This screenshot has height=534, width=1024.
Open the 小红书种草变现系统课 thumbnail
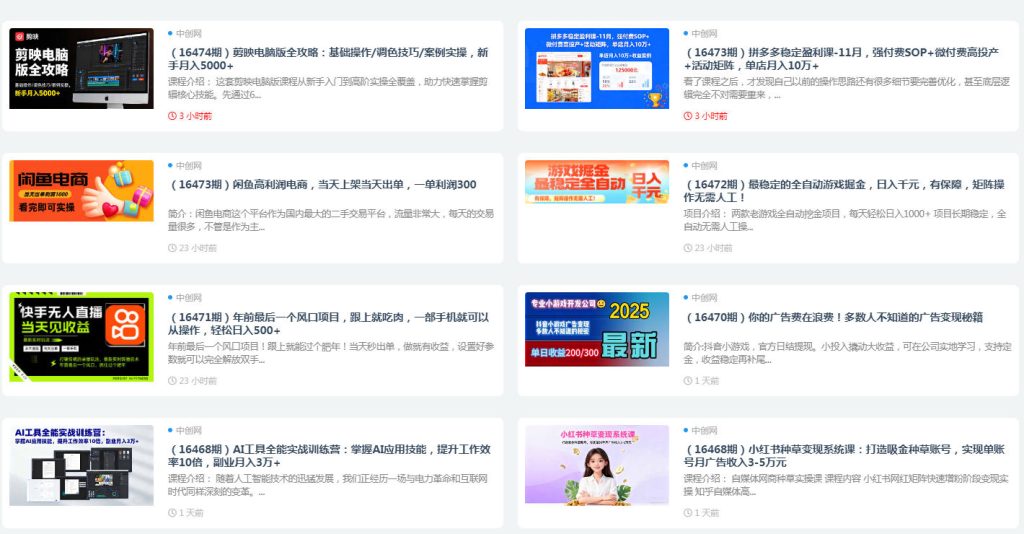tap(597, 464)
